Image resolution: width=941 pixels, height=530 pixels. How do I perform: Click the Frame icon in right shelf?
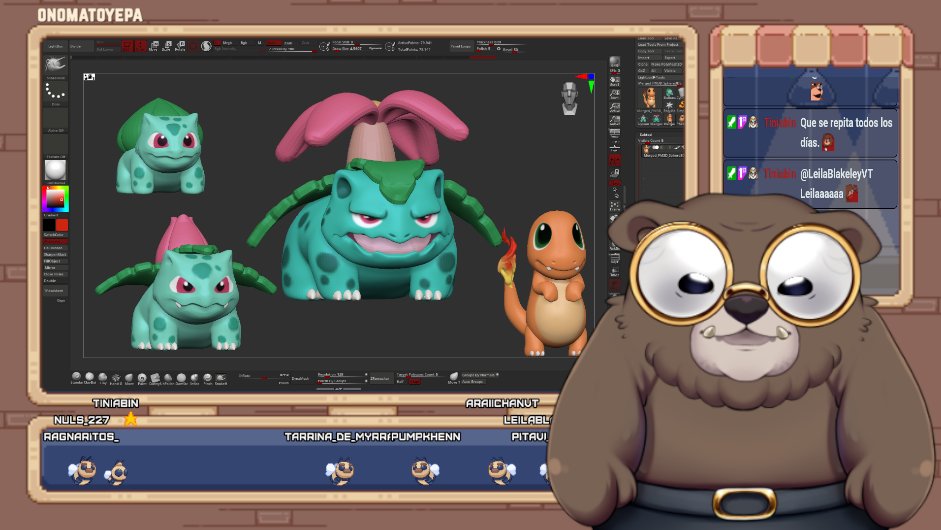pos(615,207)
